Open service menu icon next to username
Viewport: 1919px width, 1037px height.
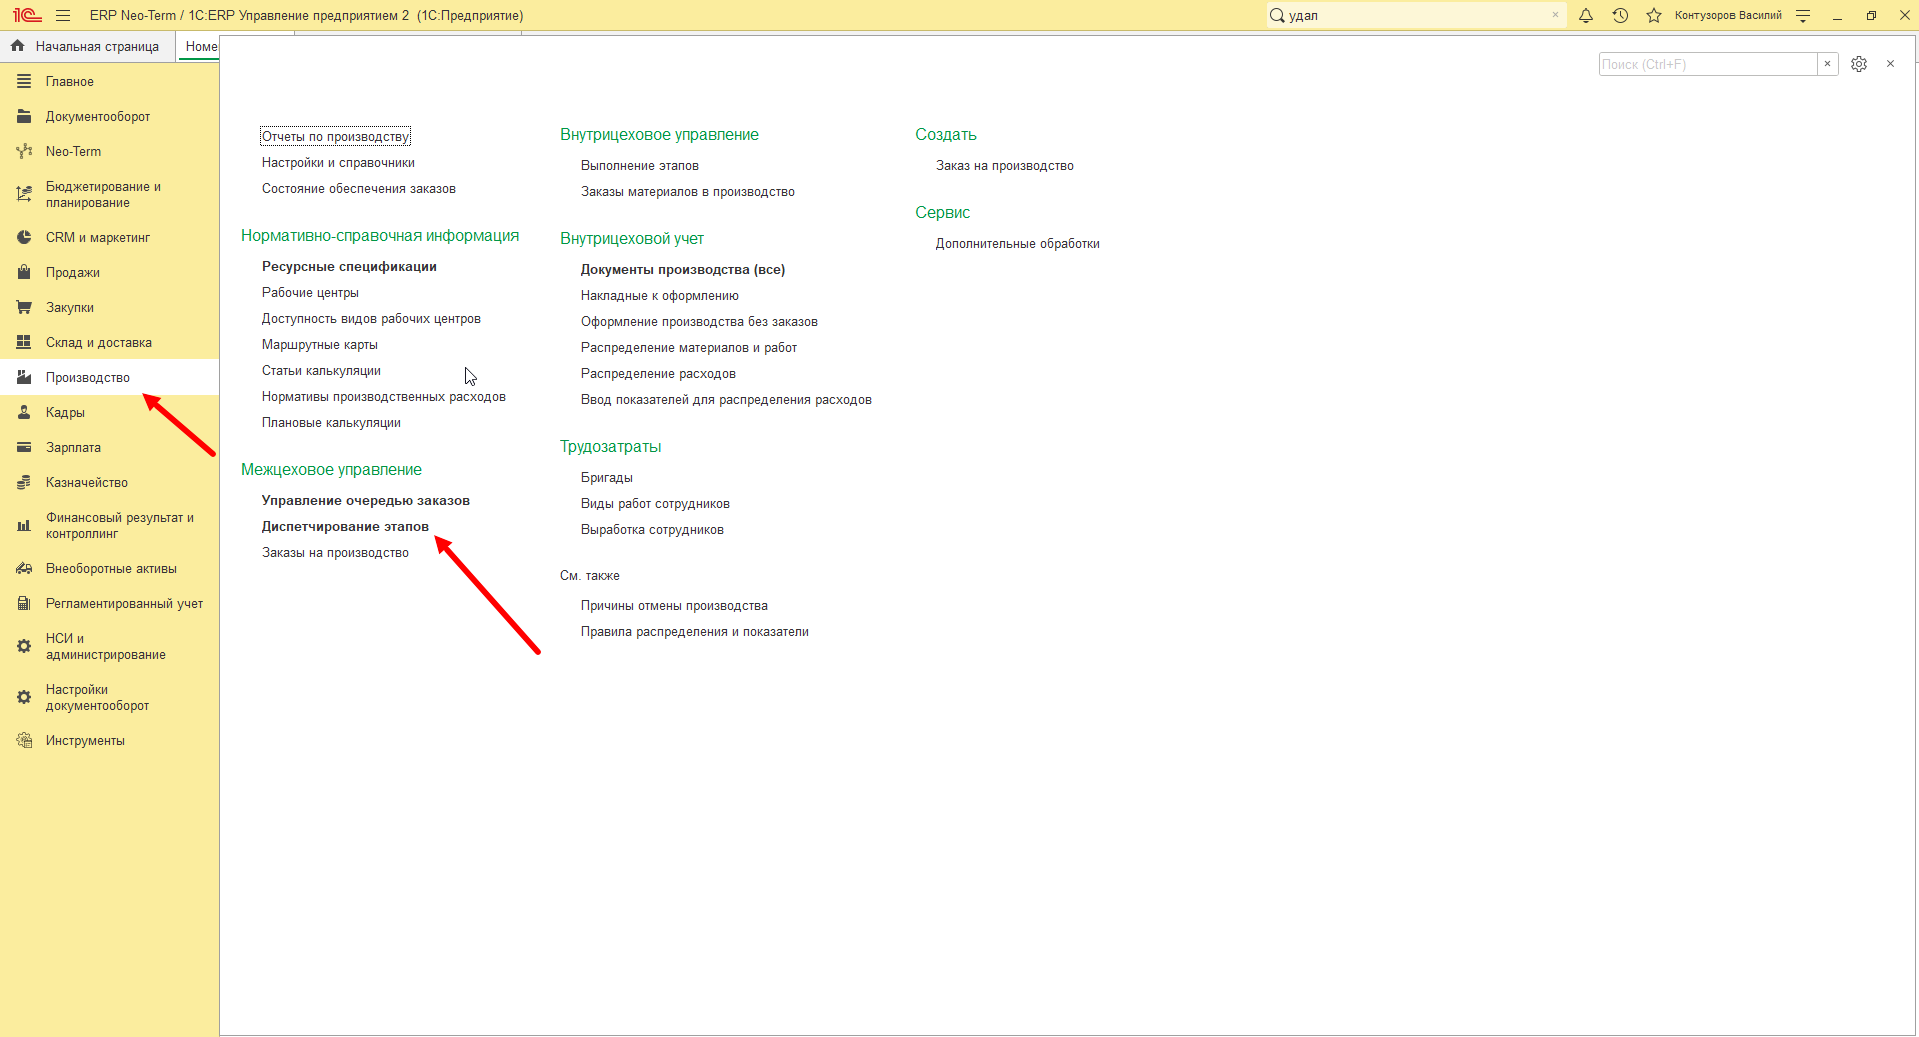tap(1803, 15)
